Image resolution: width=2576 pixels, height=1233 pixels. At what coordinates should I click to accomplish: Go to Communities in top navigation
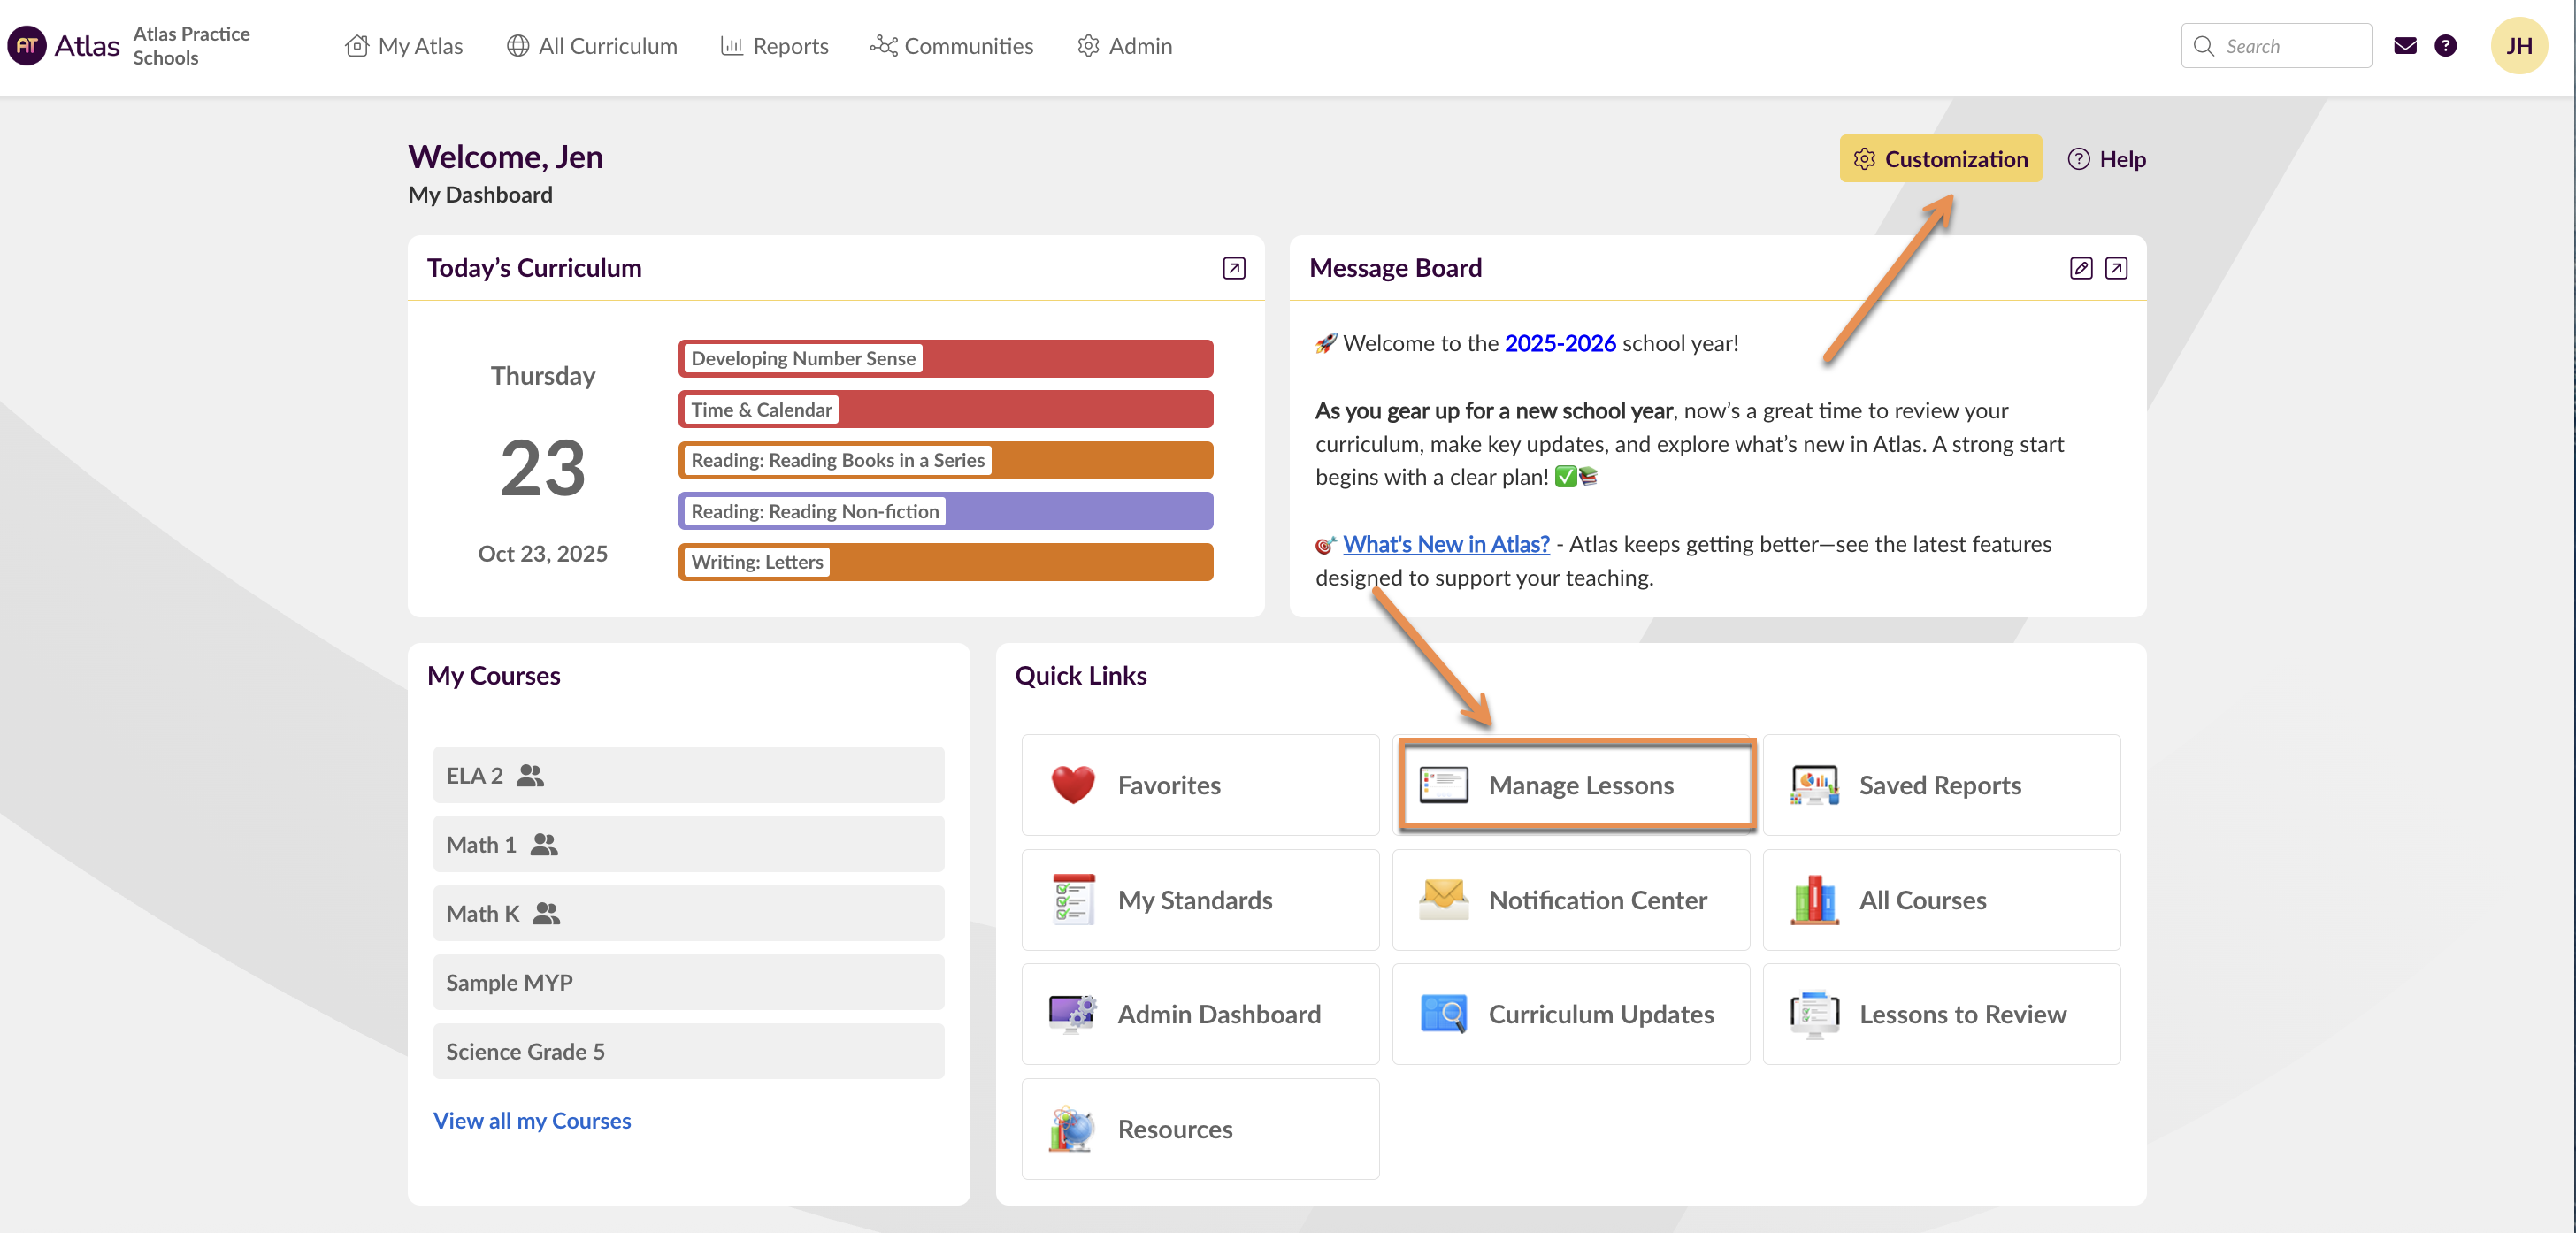click(x=951, y=46)
